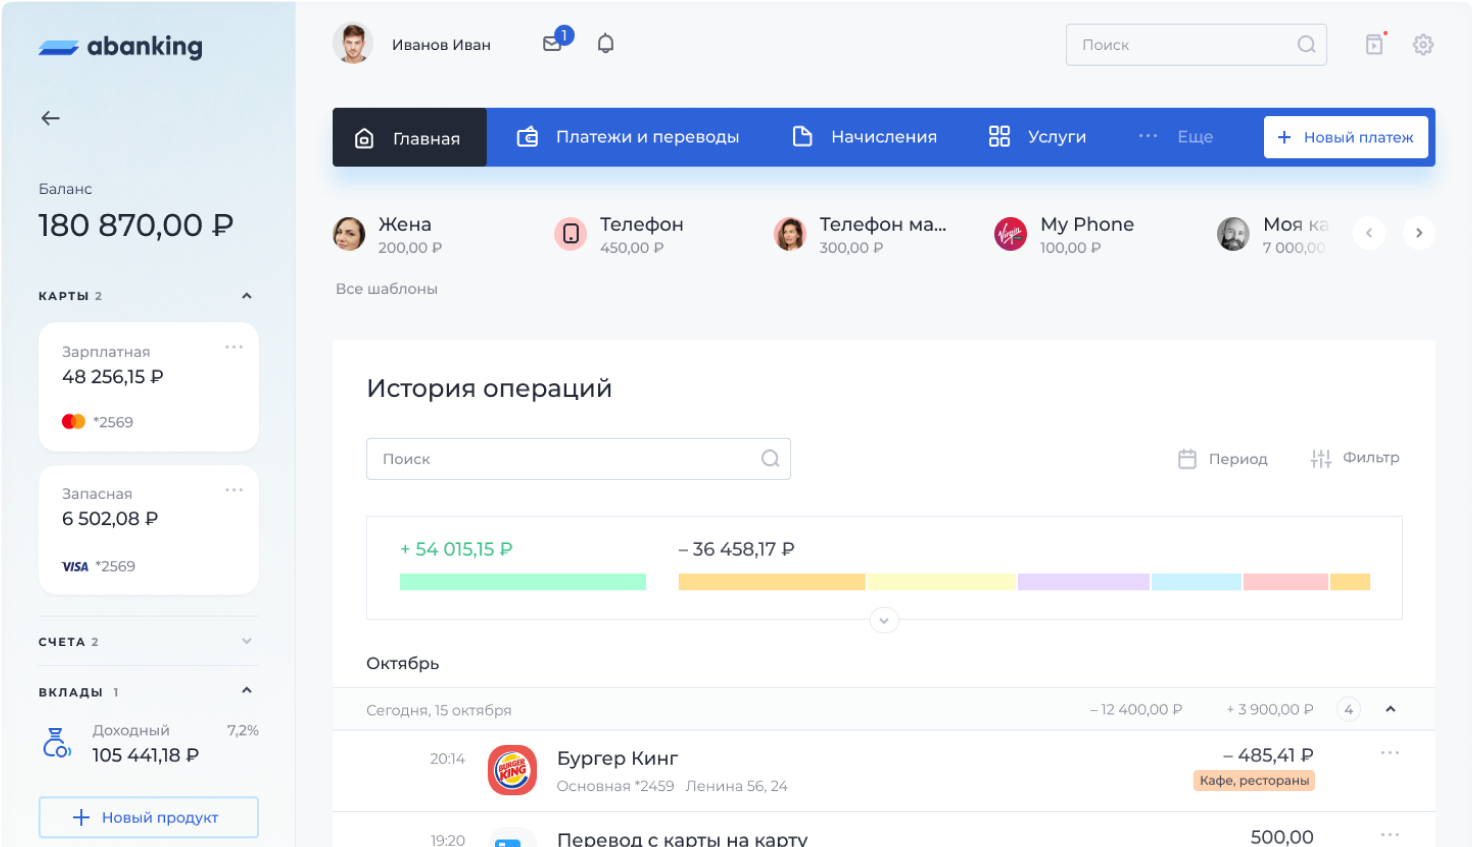Switch to Платежи и переводы tab
Viewport: 1472px width, 847px height.
[x=627, y=137]
